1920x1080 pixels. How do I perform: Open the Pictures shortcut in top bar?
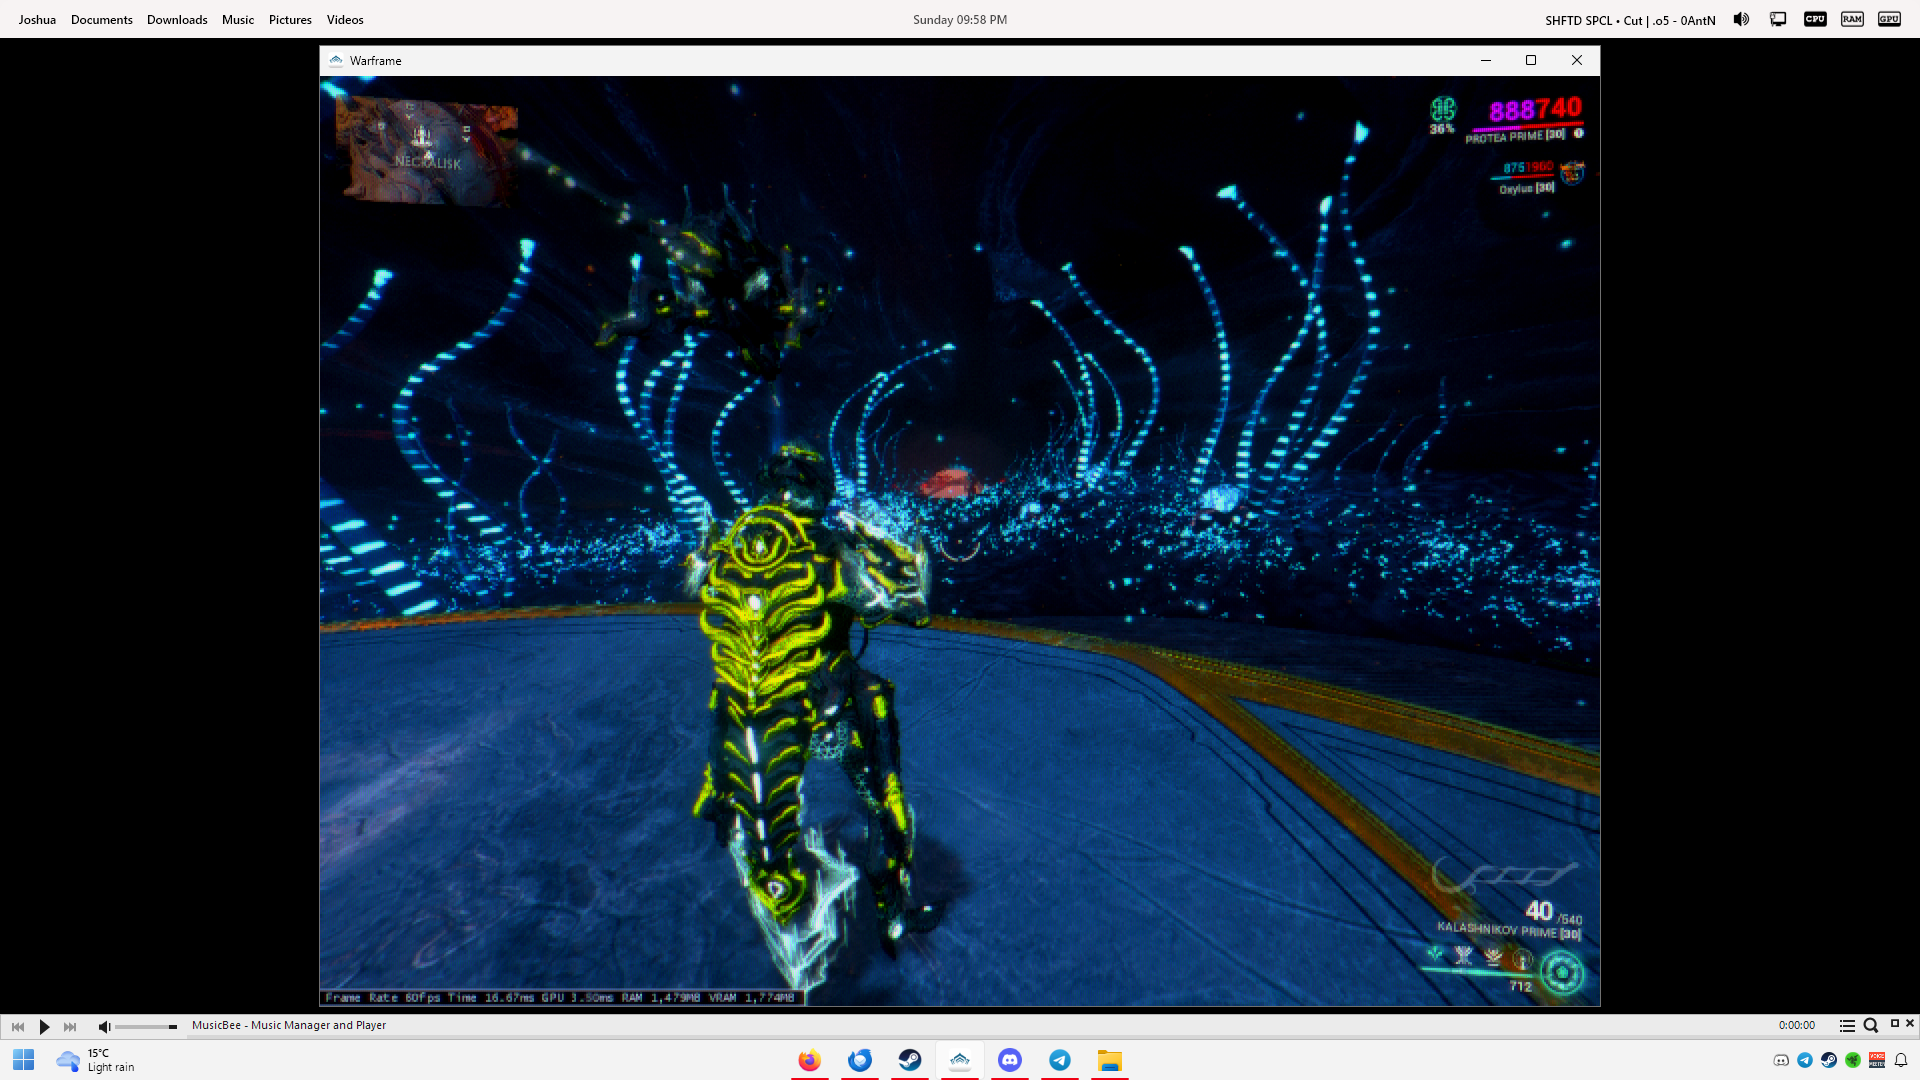coord(290,20)
